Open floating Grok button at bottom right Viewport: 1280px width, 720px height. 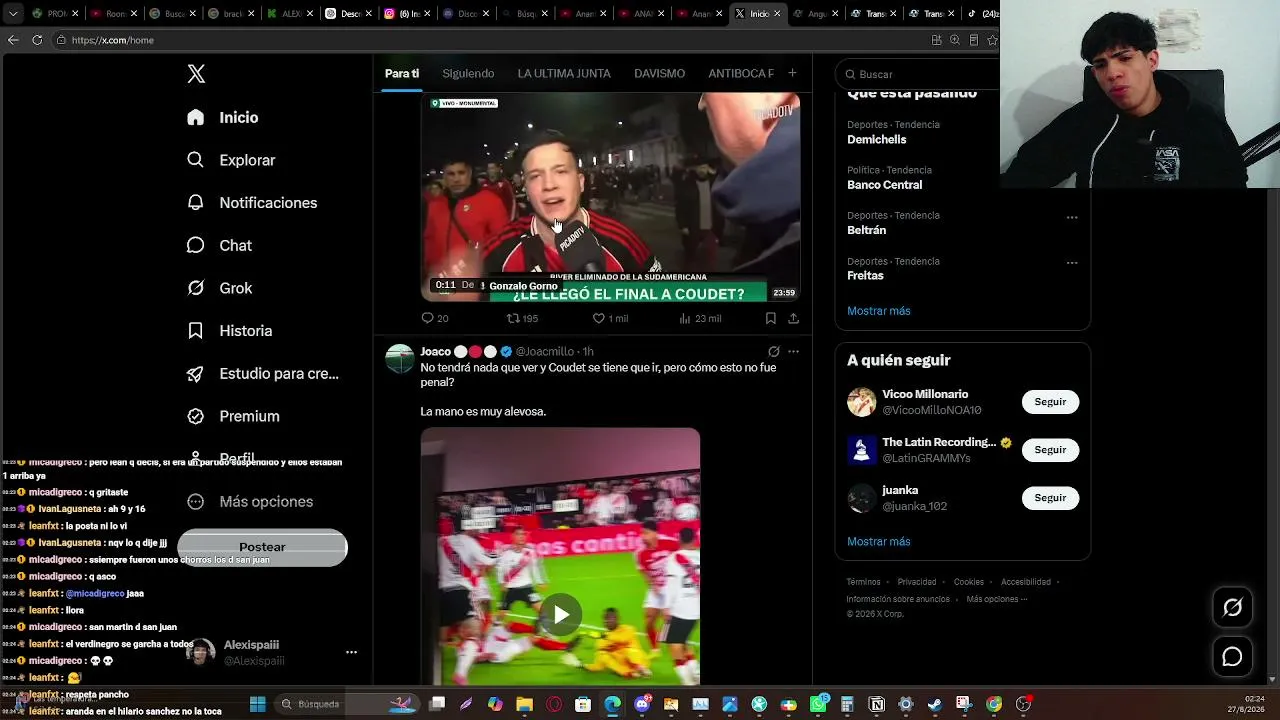click(1232, 607)
